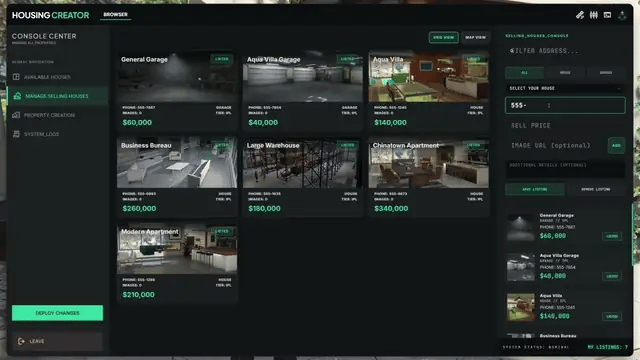The image size is (640, 360).
Task: Click the Available Houses sidebar icon
Action: [16, 77]
